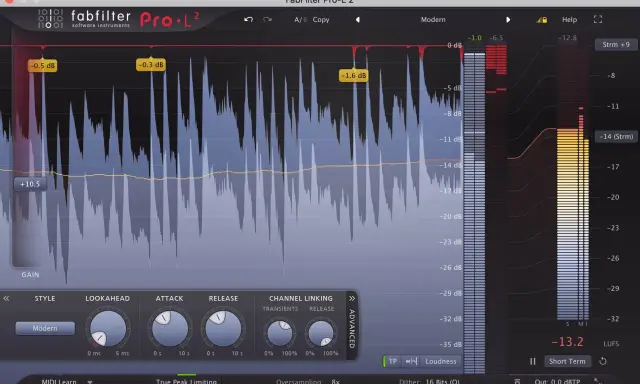Toggle the ADVANCED panel expander
This screenshot has height=384, width=640.
[x=352, y=324]
